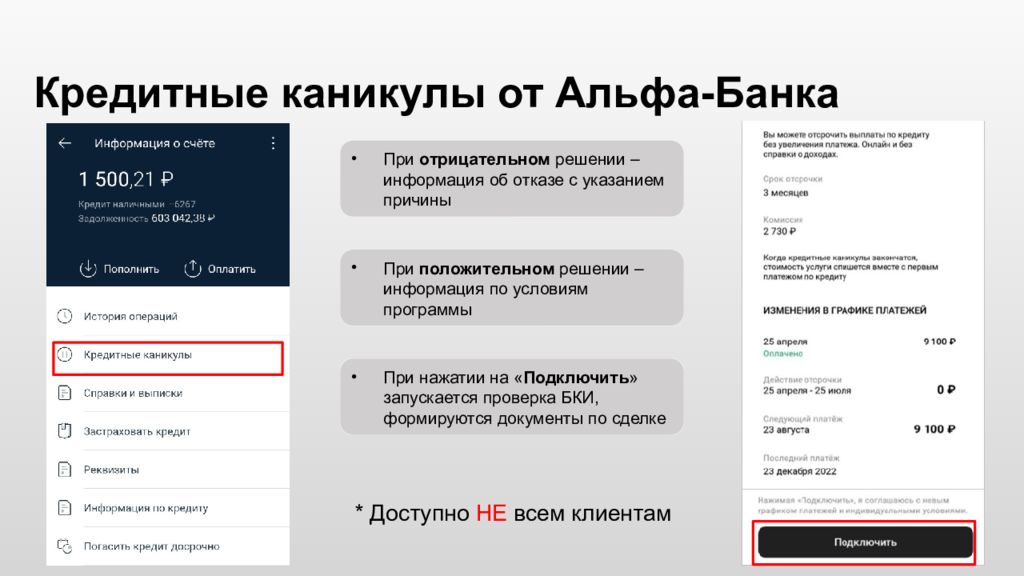The width and height of the screenshot is (1024, 576).
Task: Tap the Оплатить upload icon
Action: coord(193,268)
